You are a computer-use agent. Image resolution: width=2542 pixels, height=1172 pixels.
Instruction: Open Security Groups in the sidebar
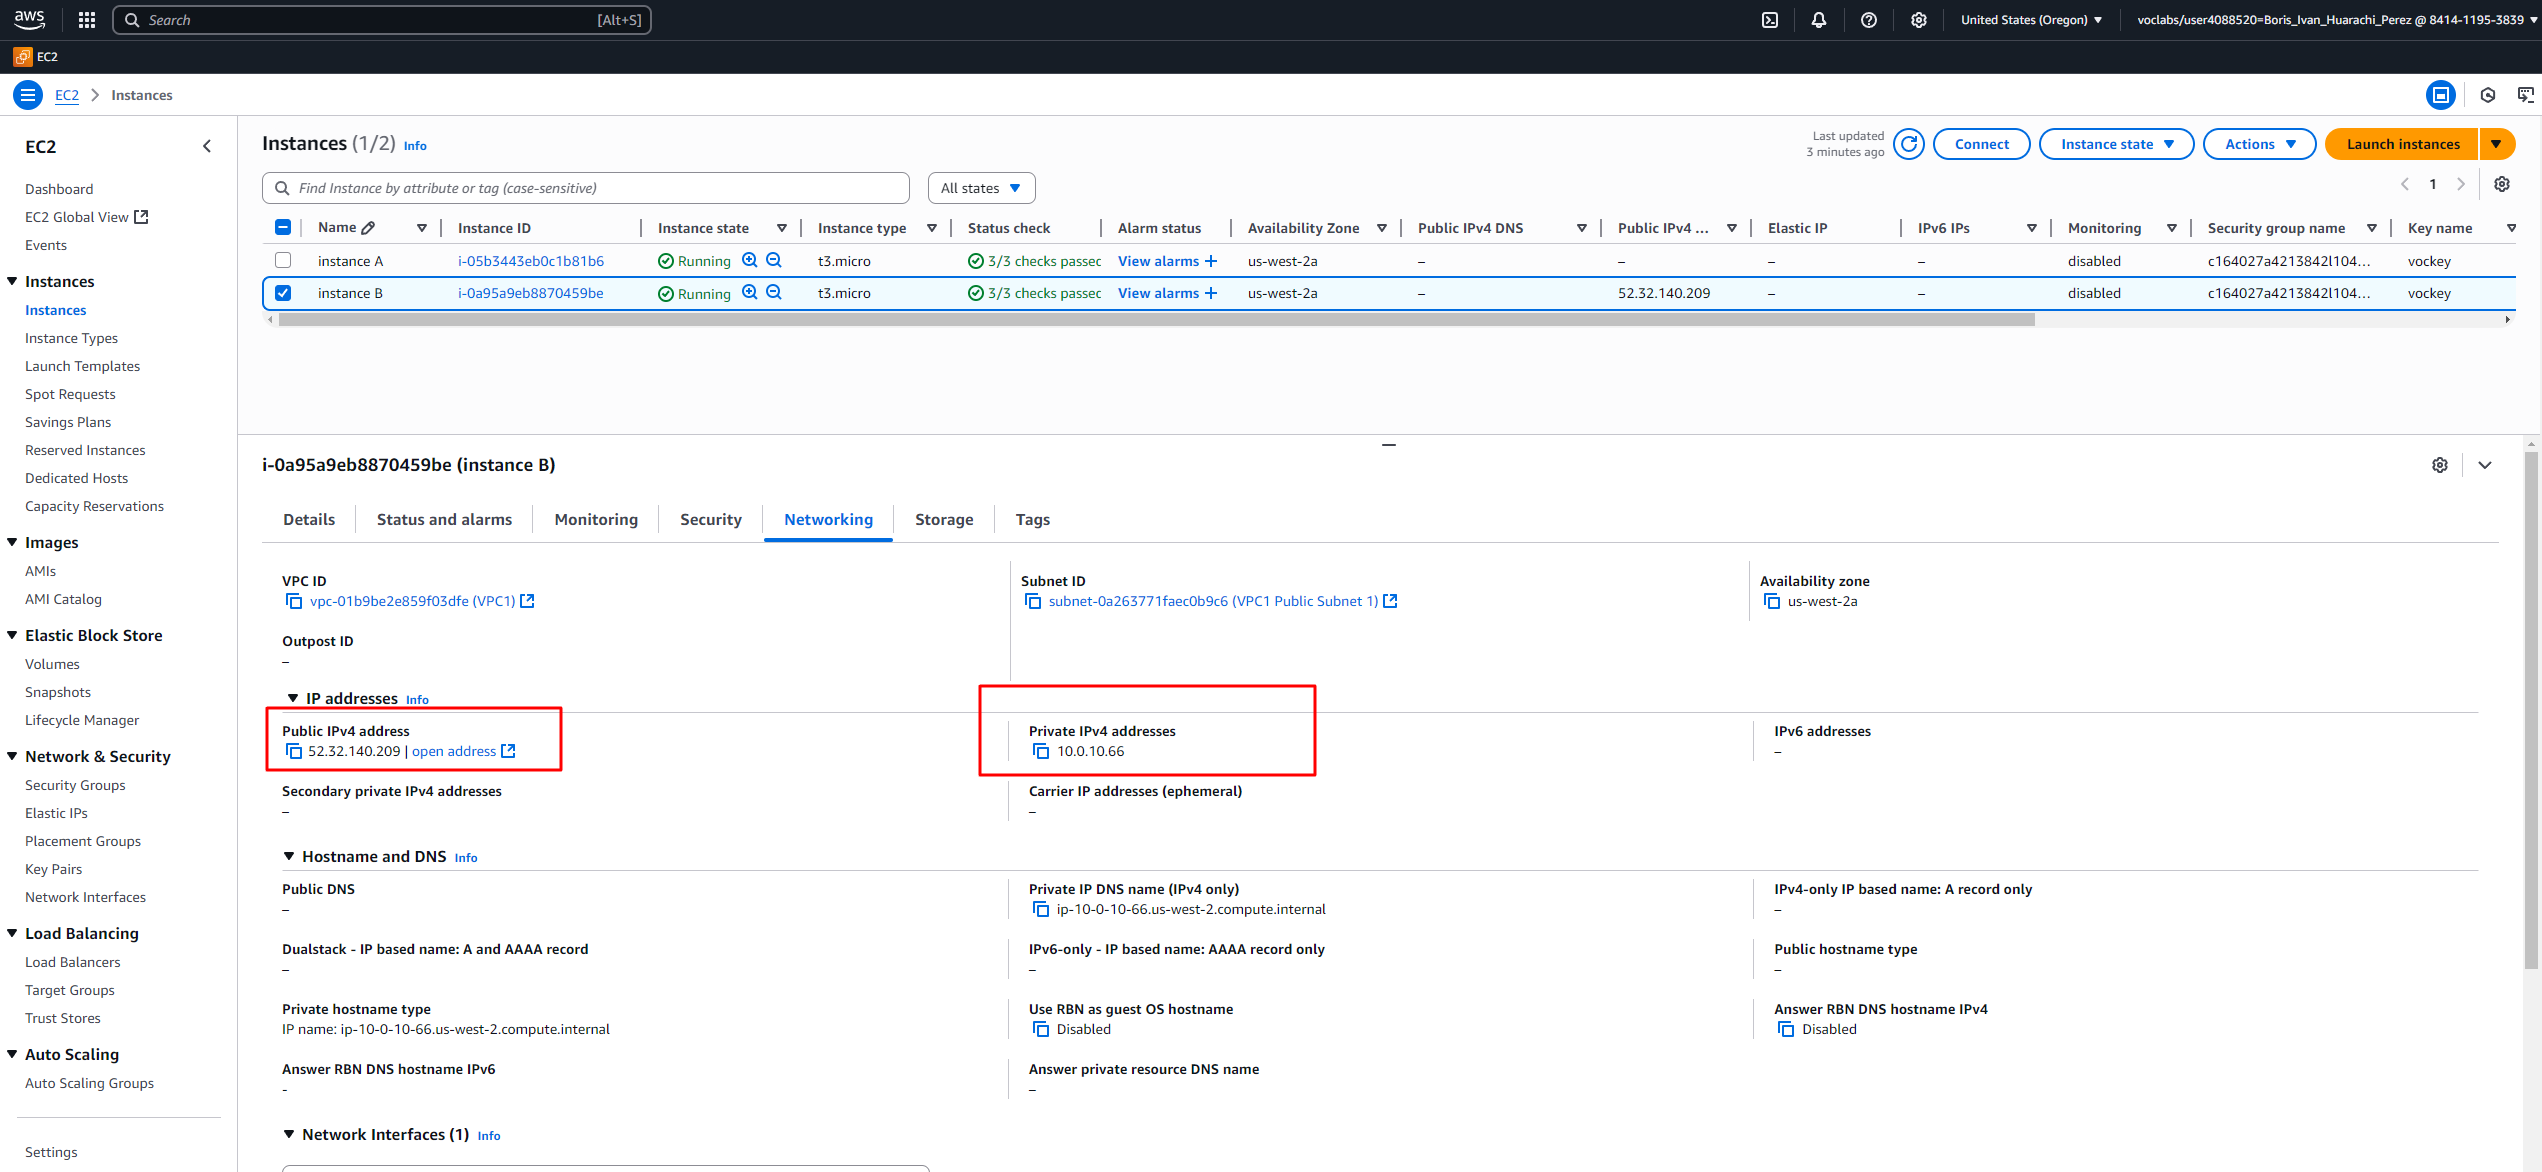75,785
